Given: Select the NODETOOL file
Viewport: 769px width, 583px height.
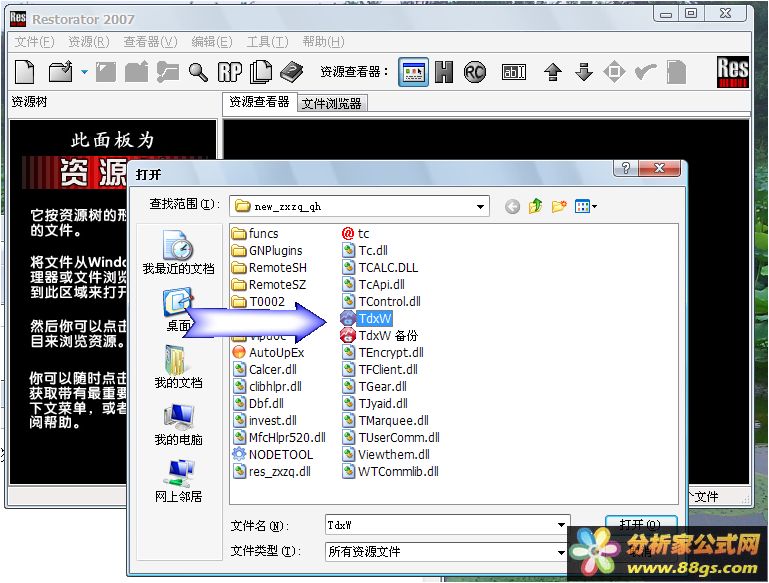Looking at the screenshot, I should 273,455.
